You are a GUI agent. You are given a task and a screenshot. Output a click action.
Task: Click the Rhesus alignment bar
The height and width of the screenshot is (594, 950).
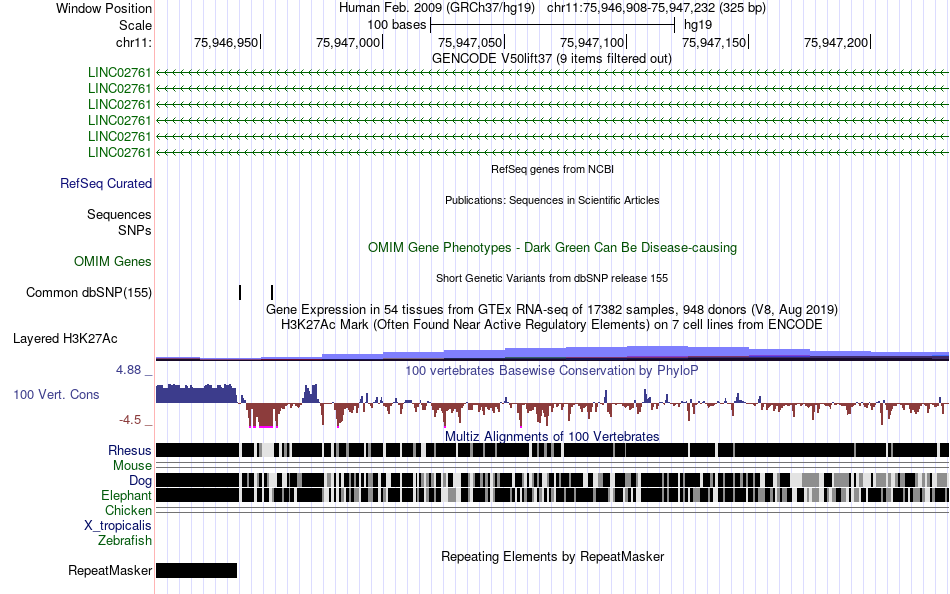tap(552, 450)
